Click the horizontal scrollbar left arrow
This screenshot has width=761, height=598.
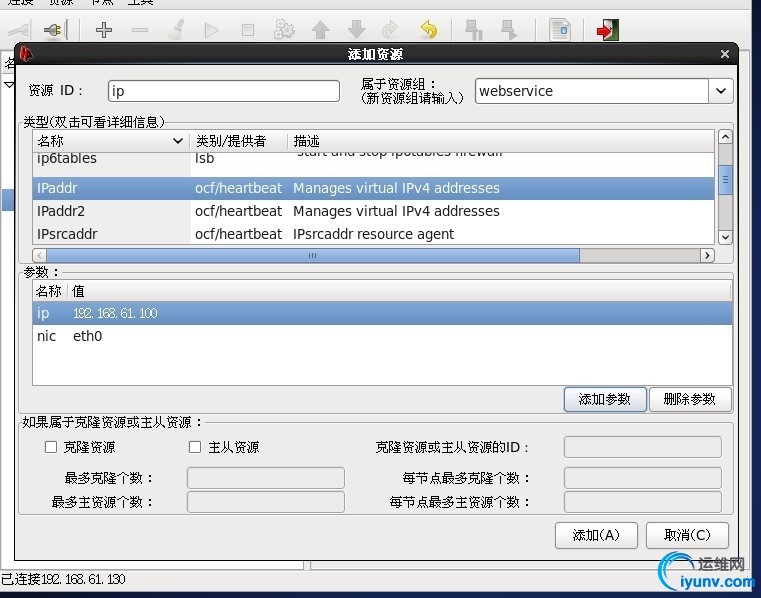tap(40, 255)
